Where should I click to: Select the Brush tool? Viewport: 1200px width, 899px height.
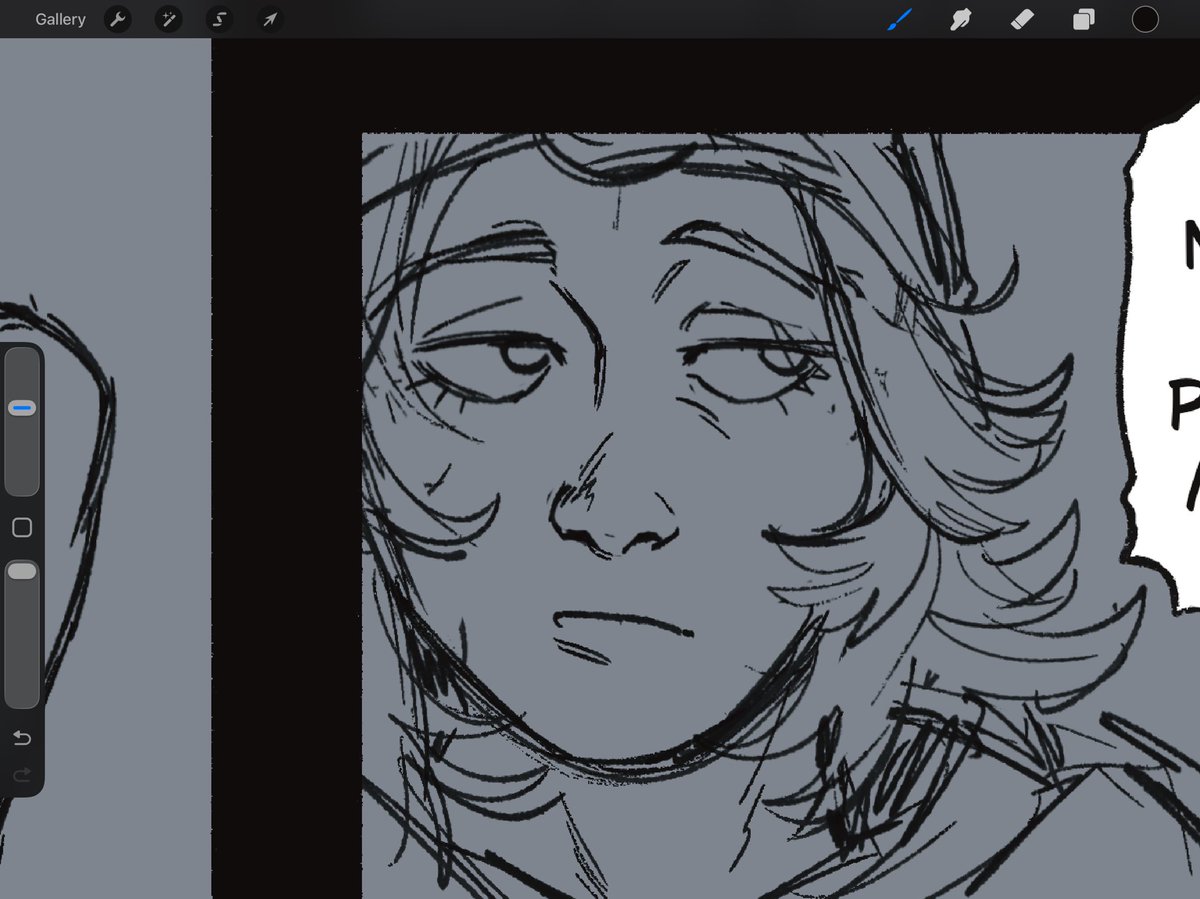pos(899,19)
